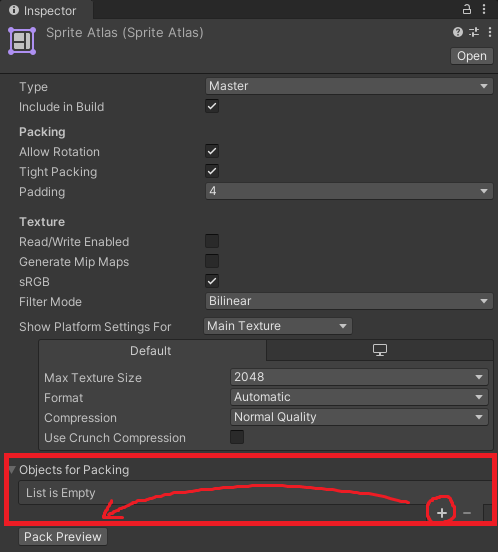
Task: Remove an item with the minus icon
Action: (467, 513)
